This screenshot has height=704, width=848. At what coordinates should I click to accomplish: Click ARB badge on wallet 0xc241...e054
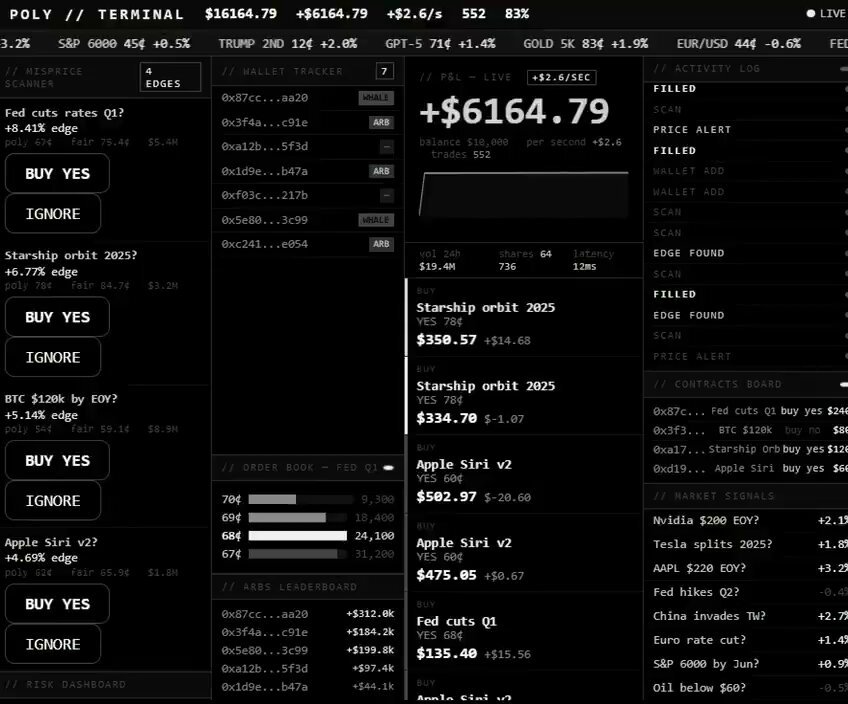click(381, 244)
